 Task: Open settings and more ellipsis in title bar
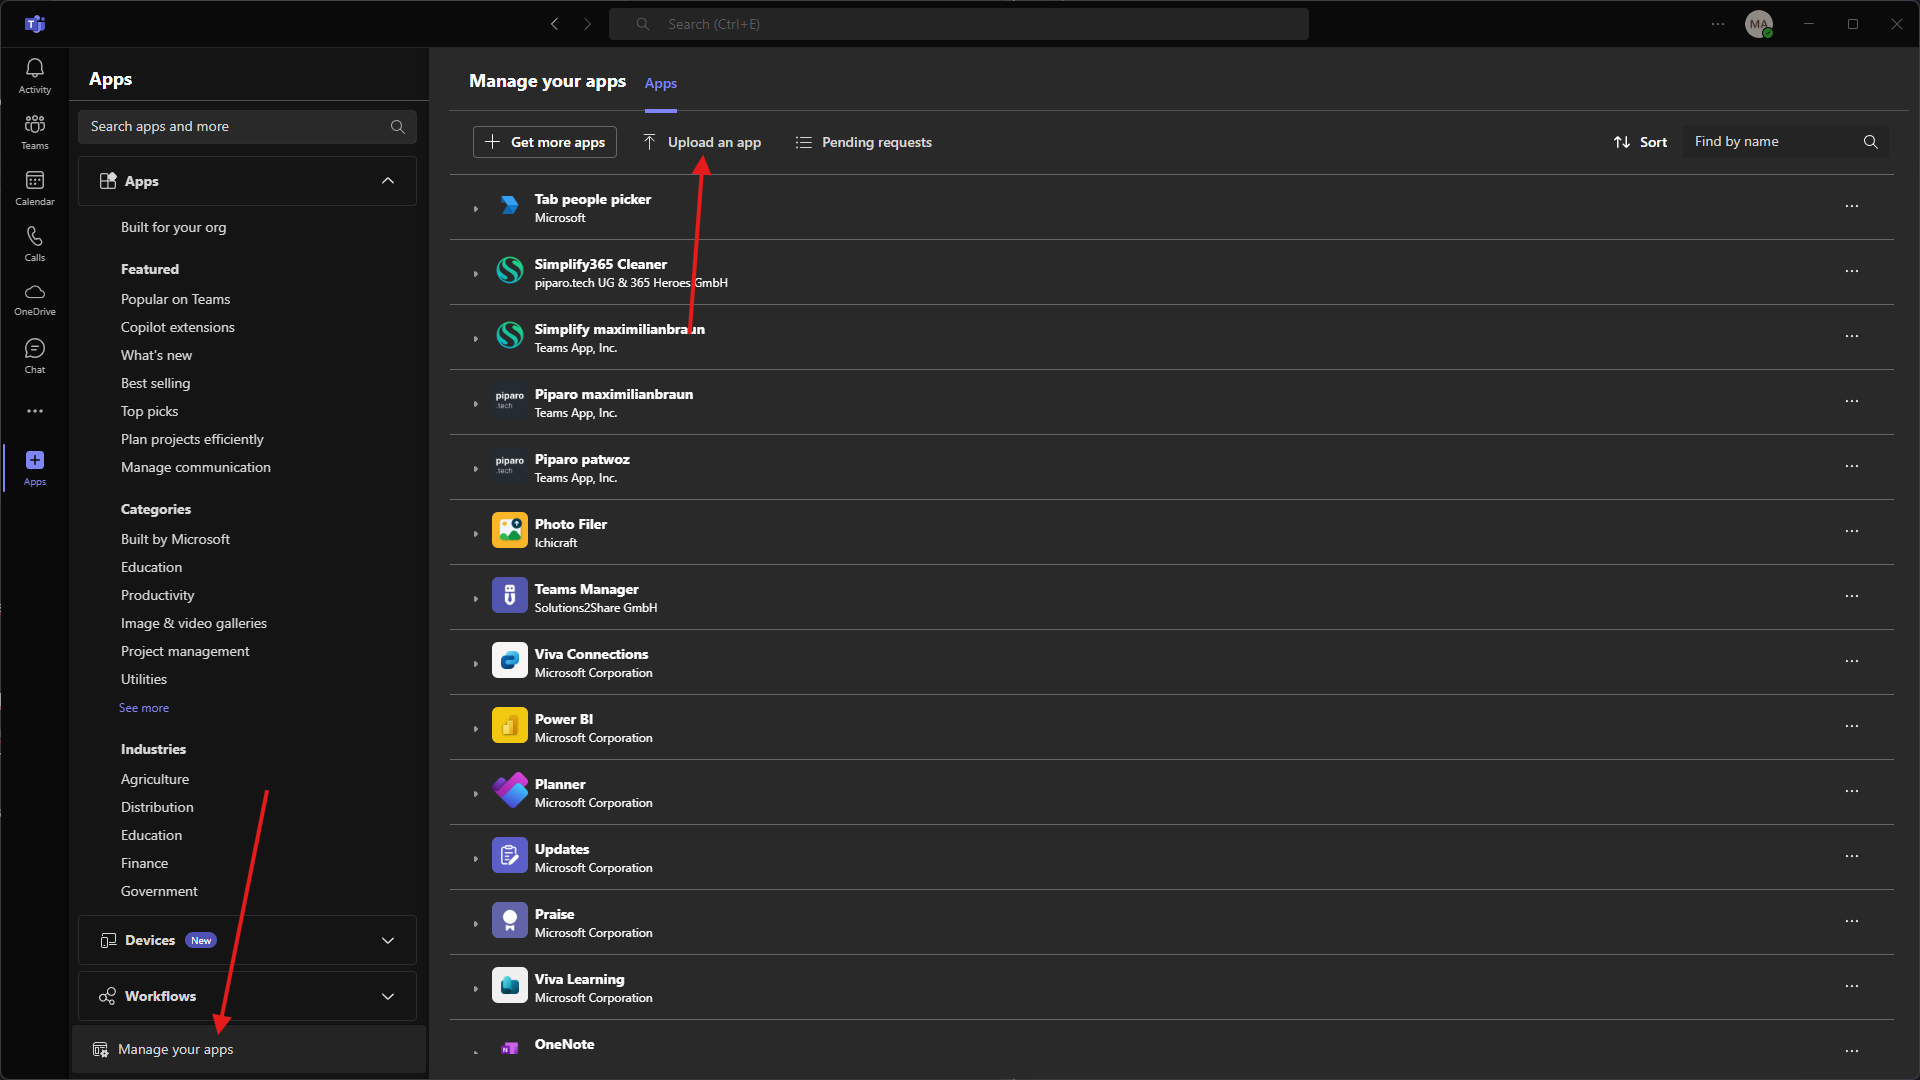pyautogui.click(x=1718, y=24)
